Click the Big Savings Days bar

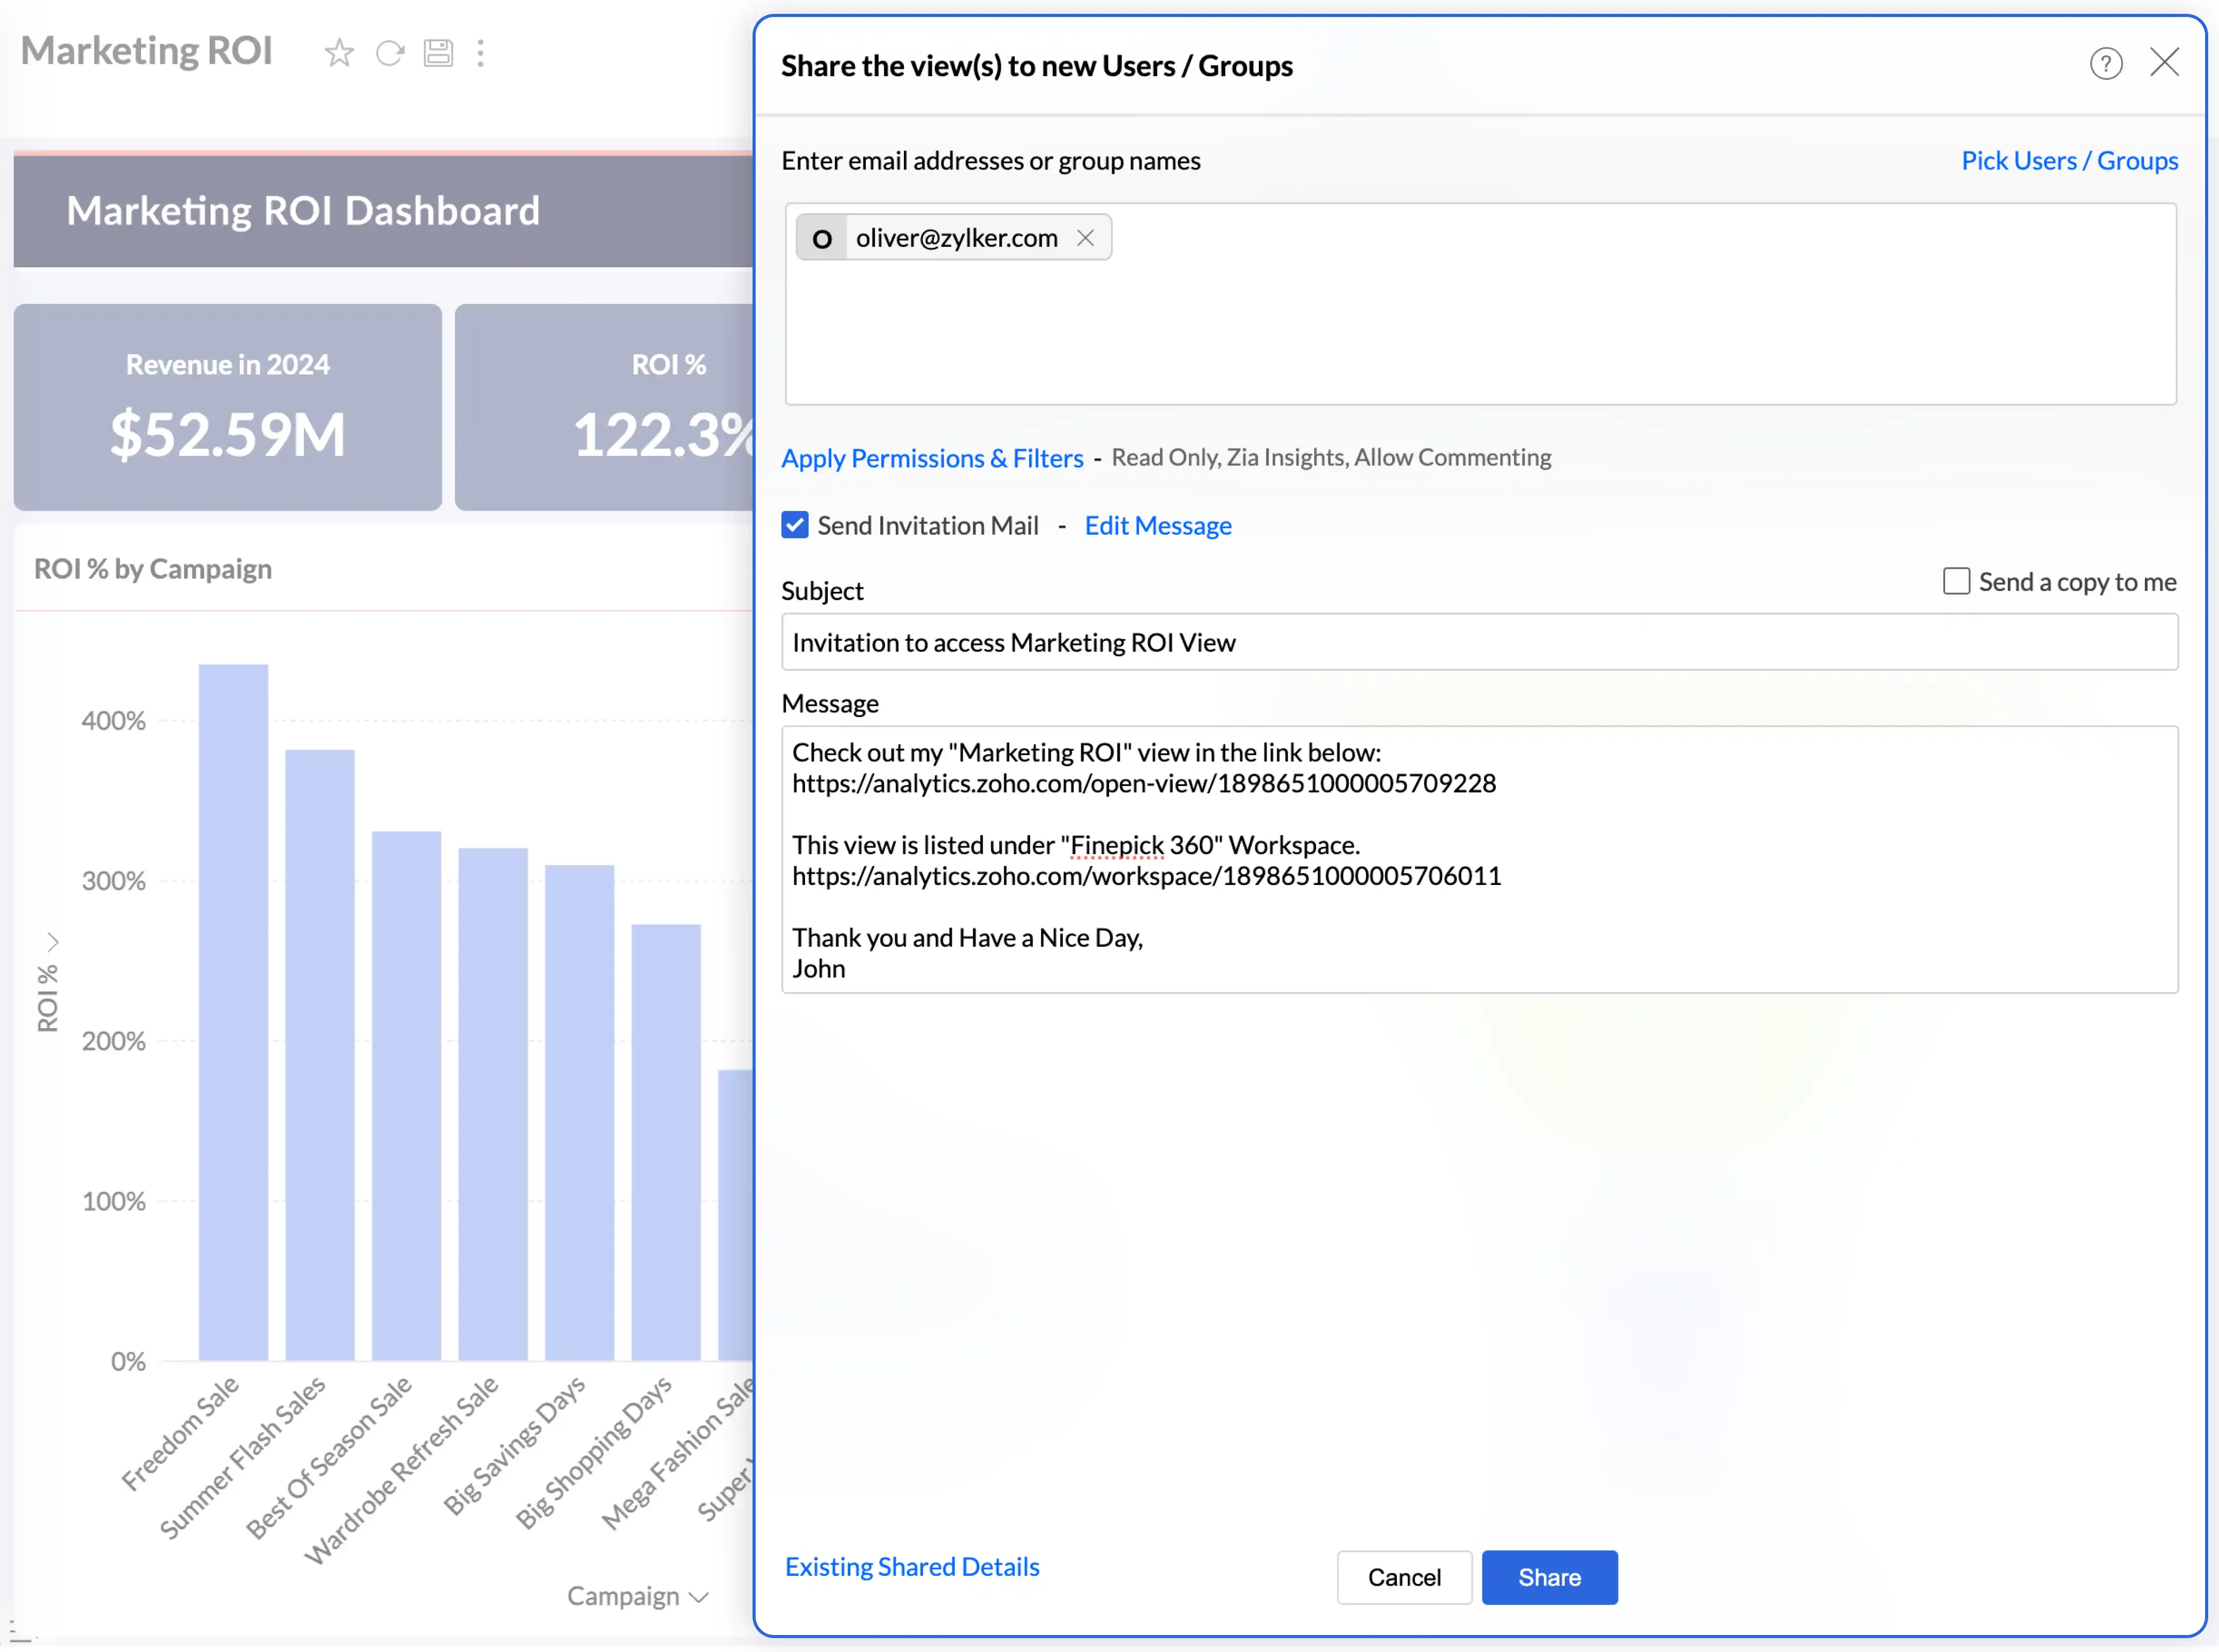(x=579, y=1113)
